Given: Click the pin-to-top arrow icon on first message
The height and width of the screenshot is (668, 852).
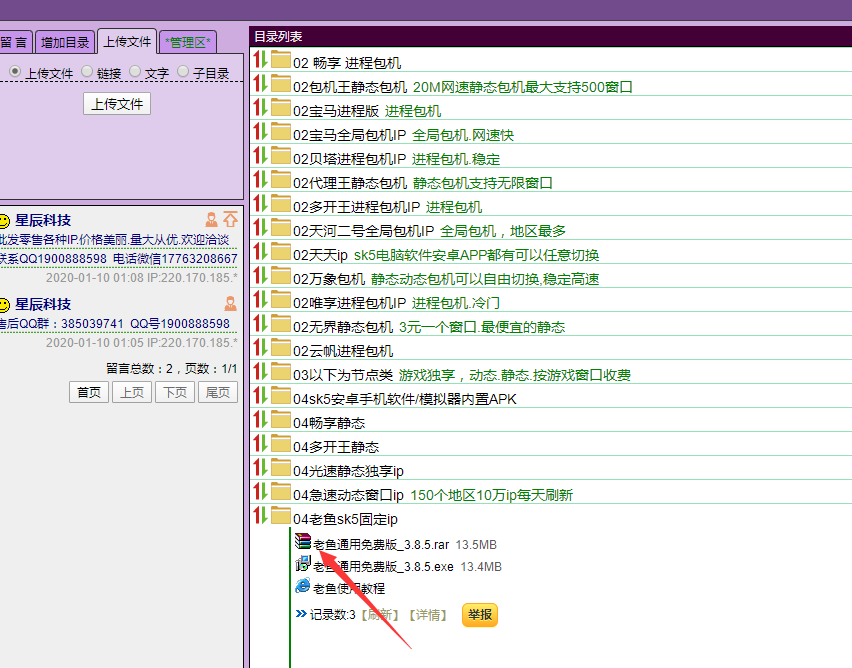Looking at the screenshot, I should point(231,219).
